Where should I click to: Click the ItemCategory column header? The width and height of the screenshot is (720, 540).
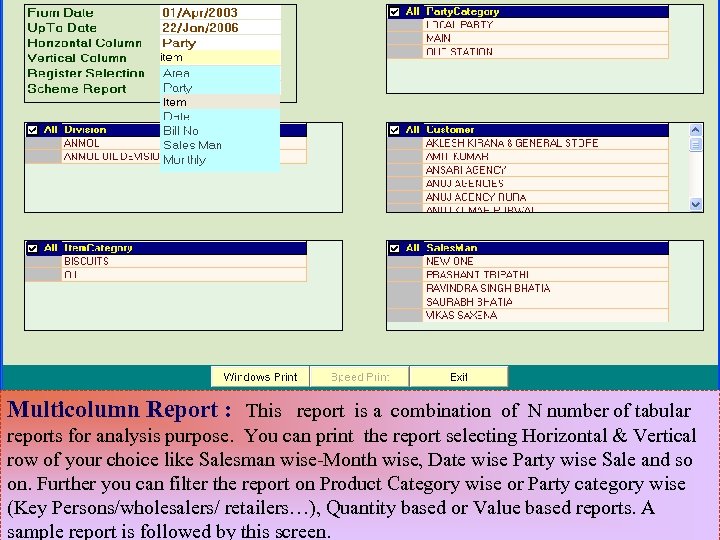184,248
